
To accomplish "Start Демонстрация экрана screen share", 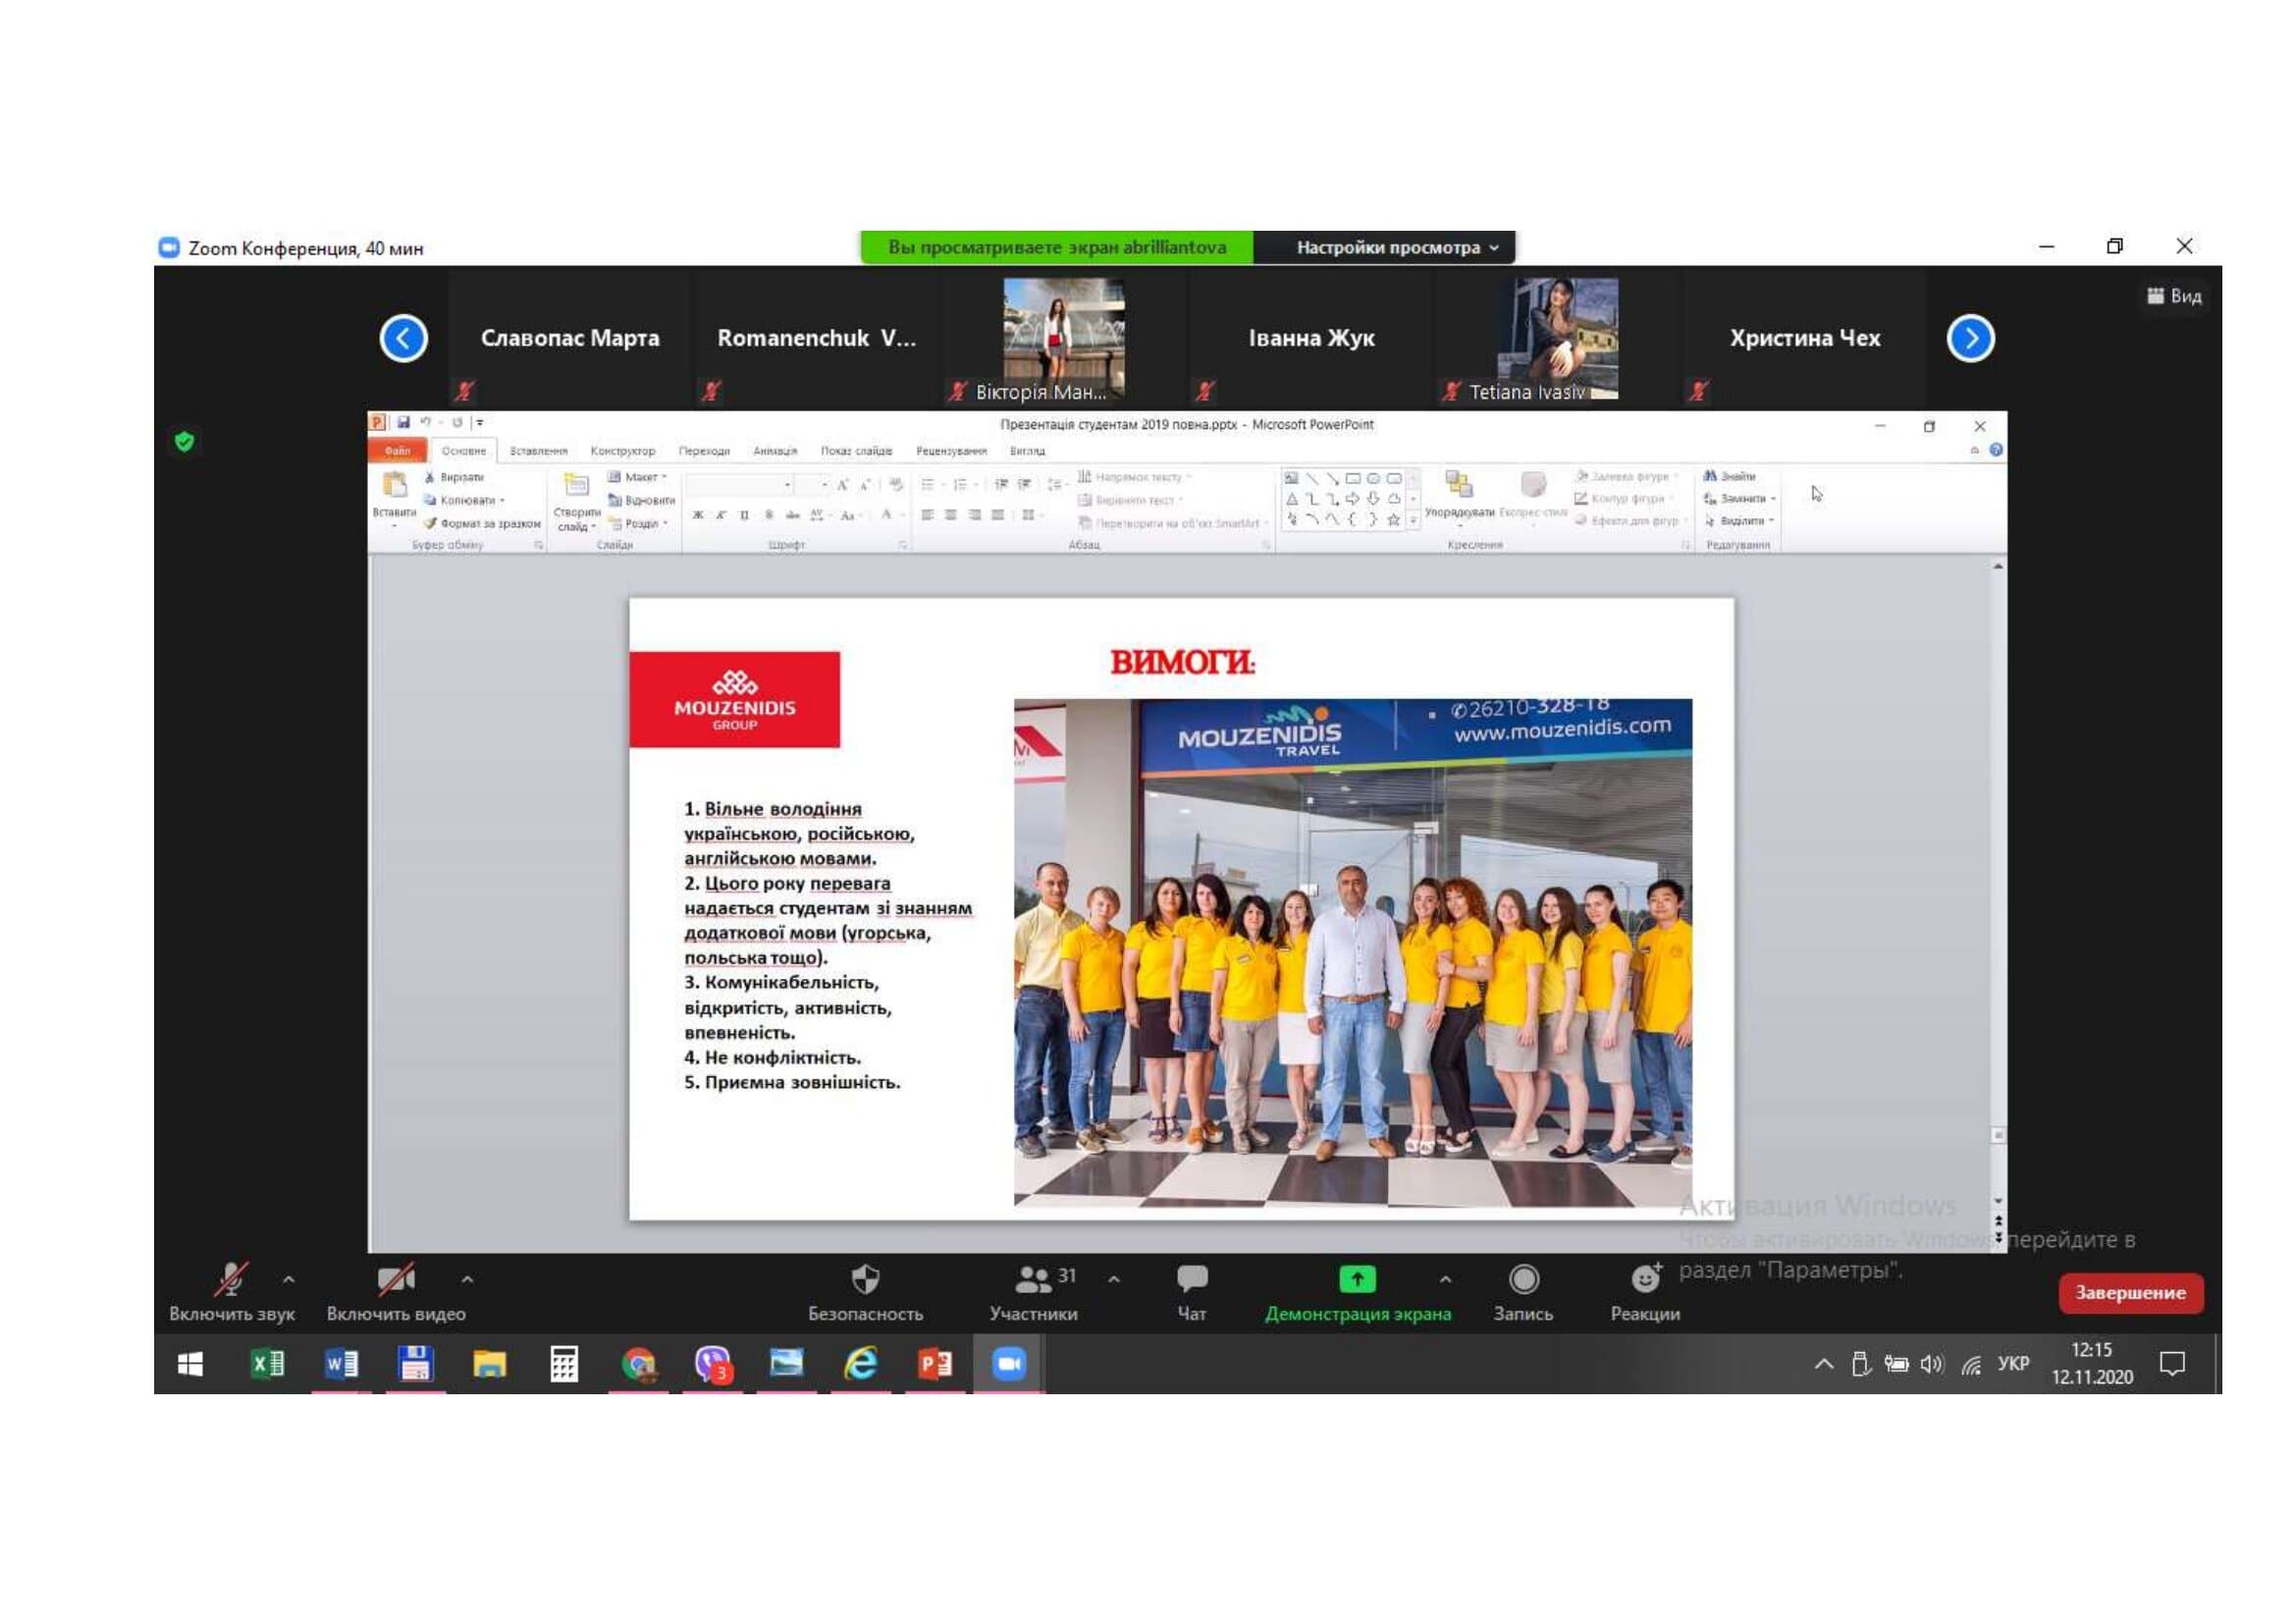I will 1357,1293.
